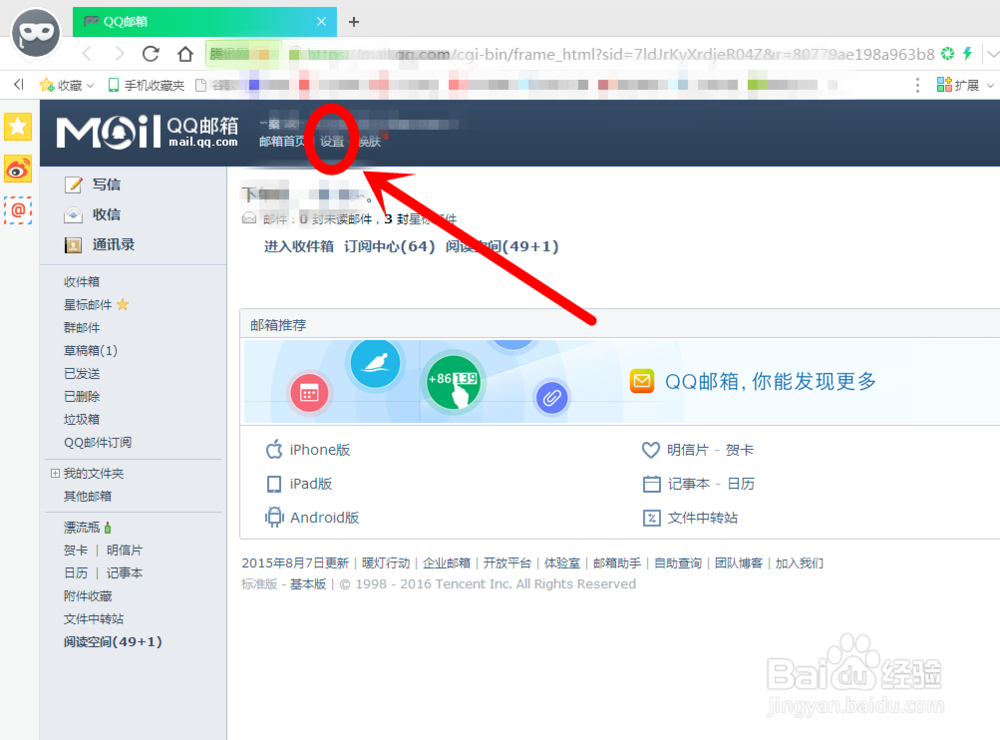This screenshot has height=740, width=1000.
Task: Click the +86 139 green bubble
Action: click(453, 382)
